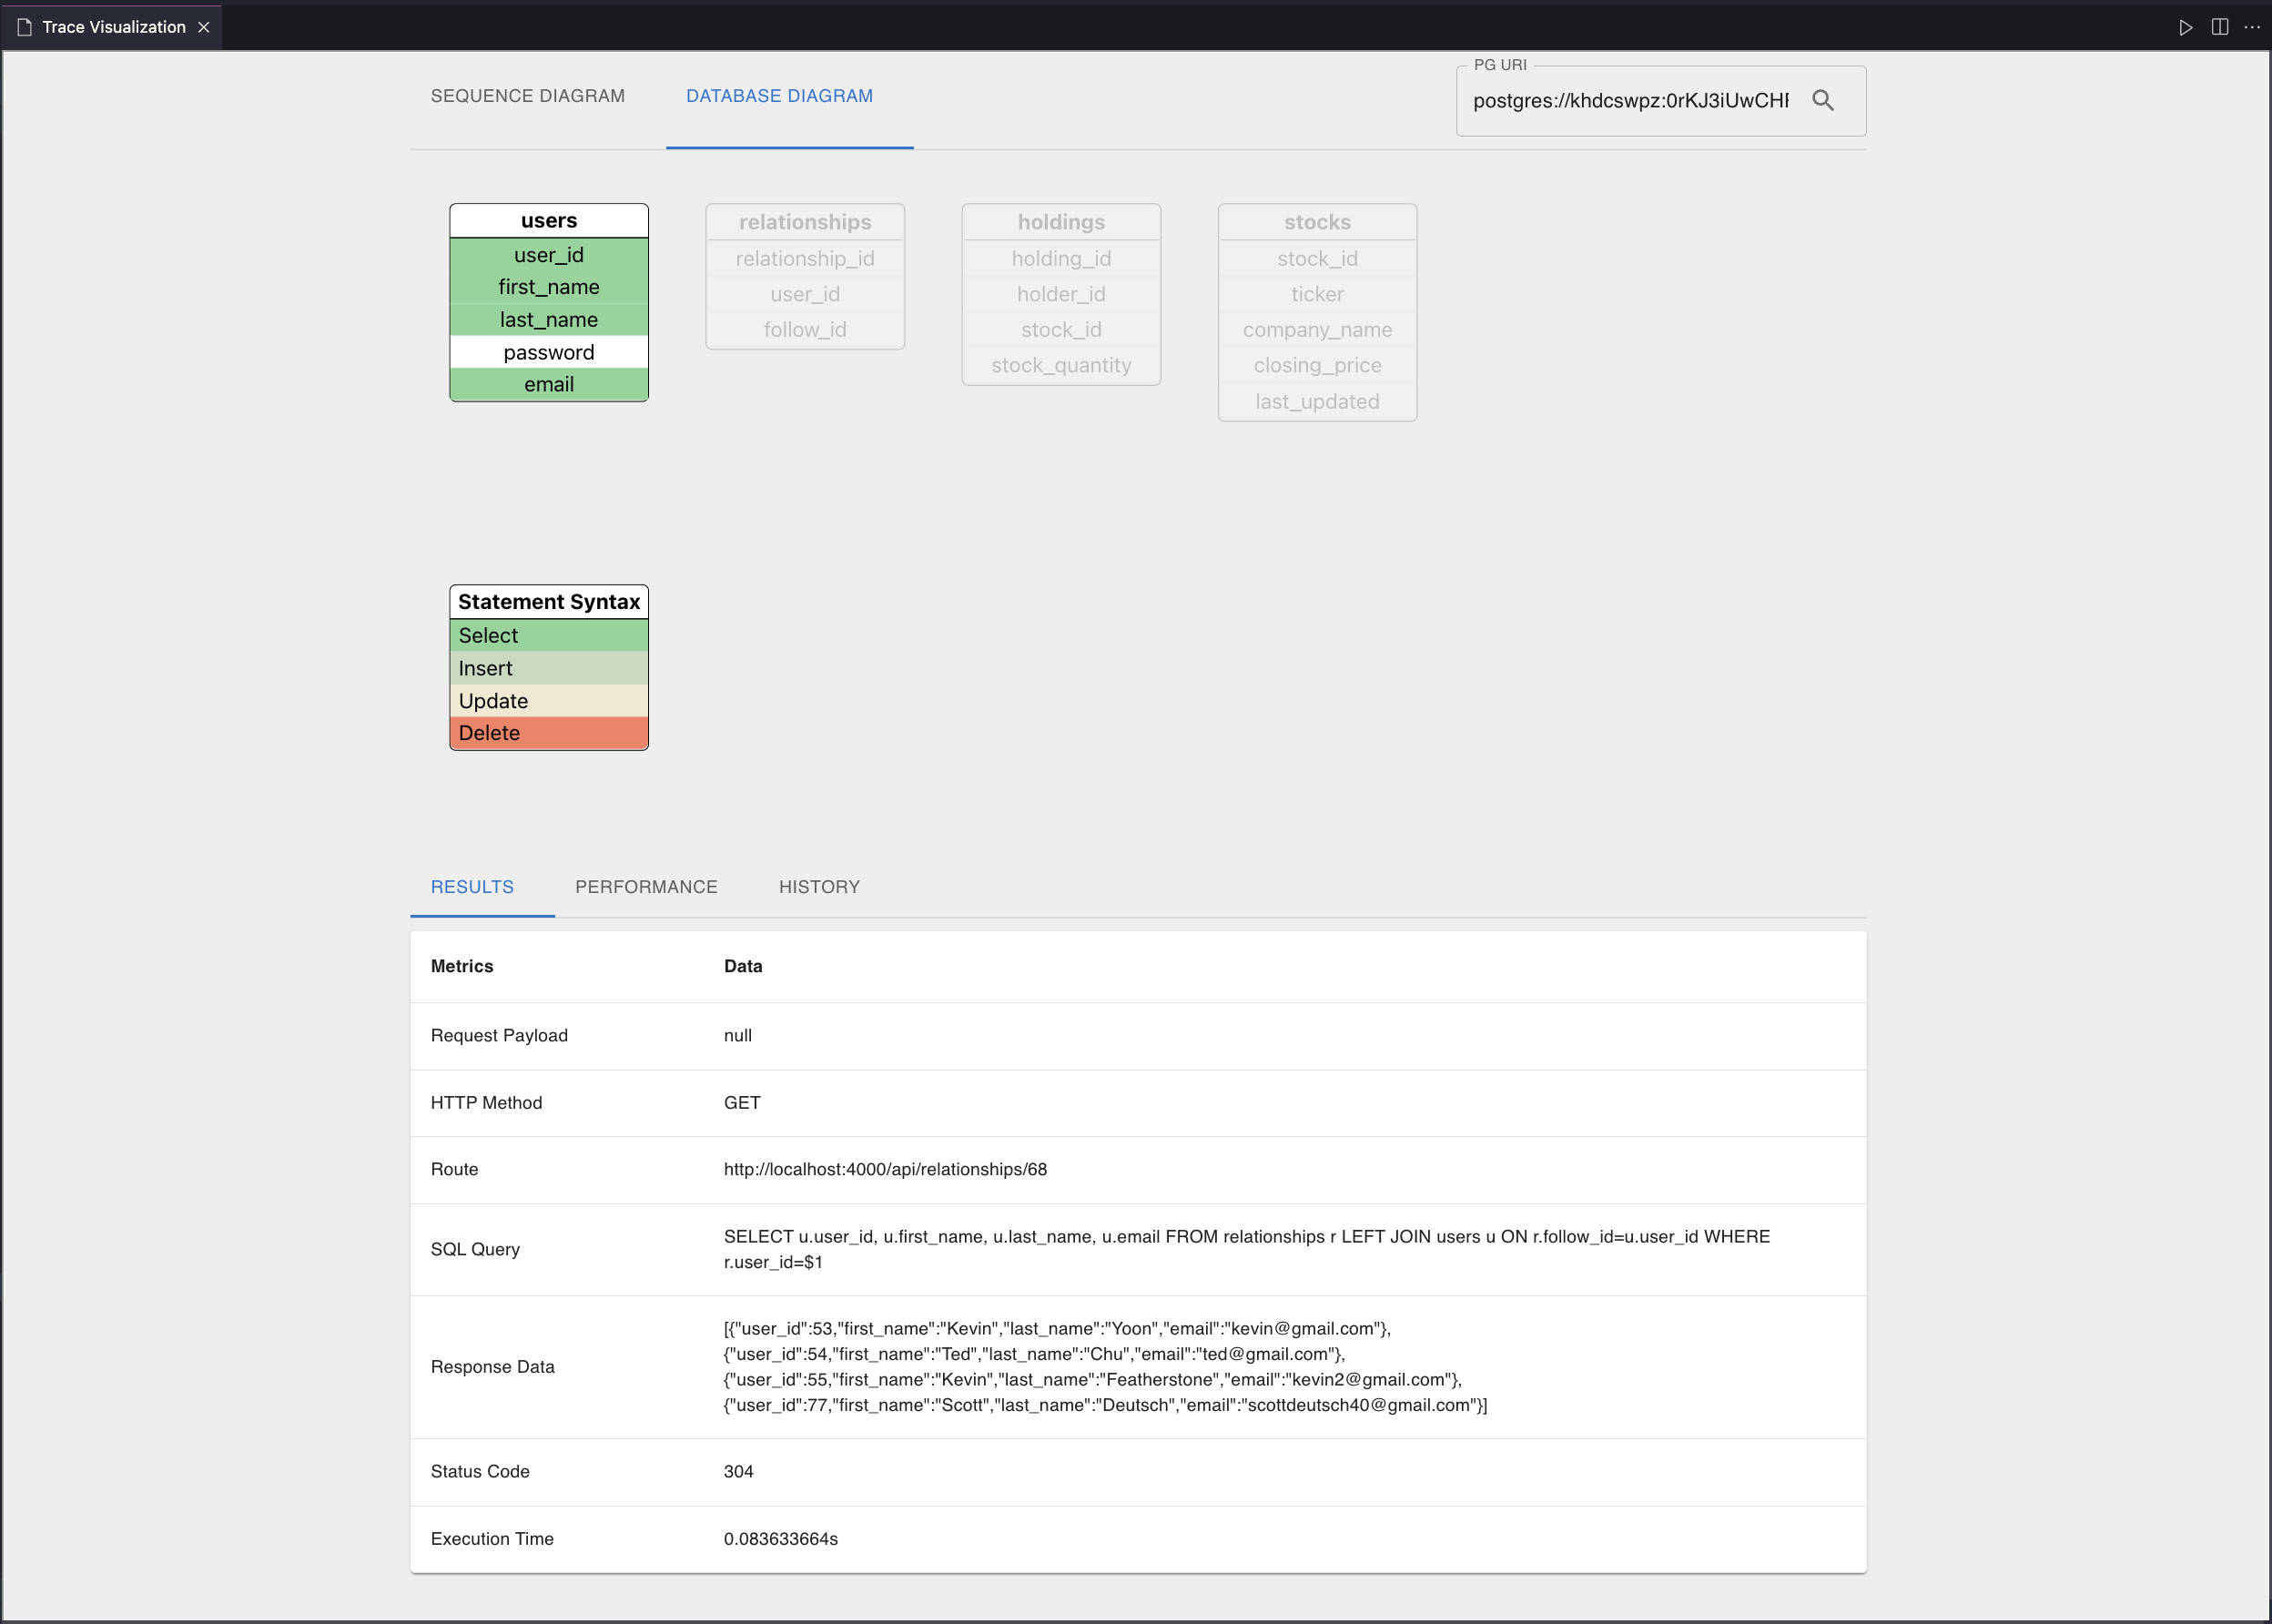
Task: Click the users table header
Action: (549, 221)
